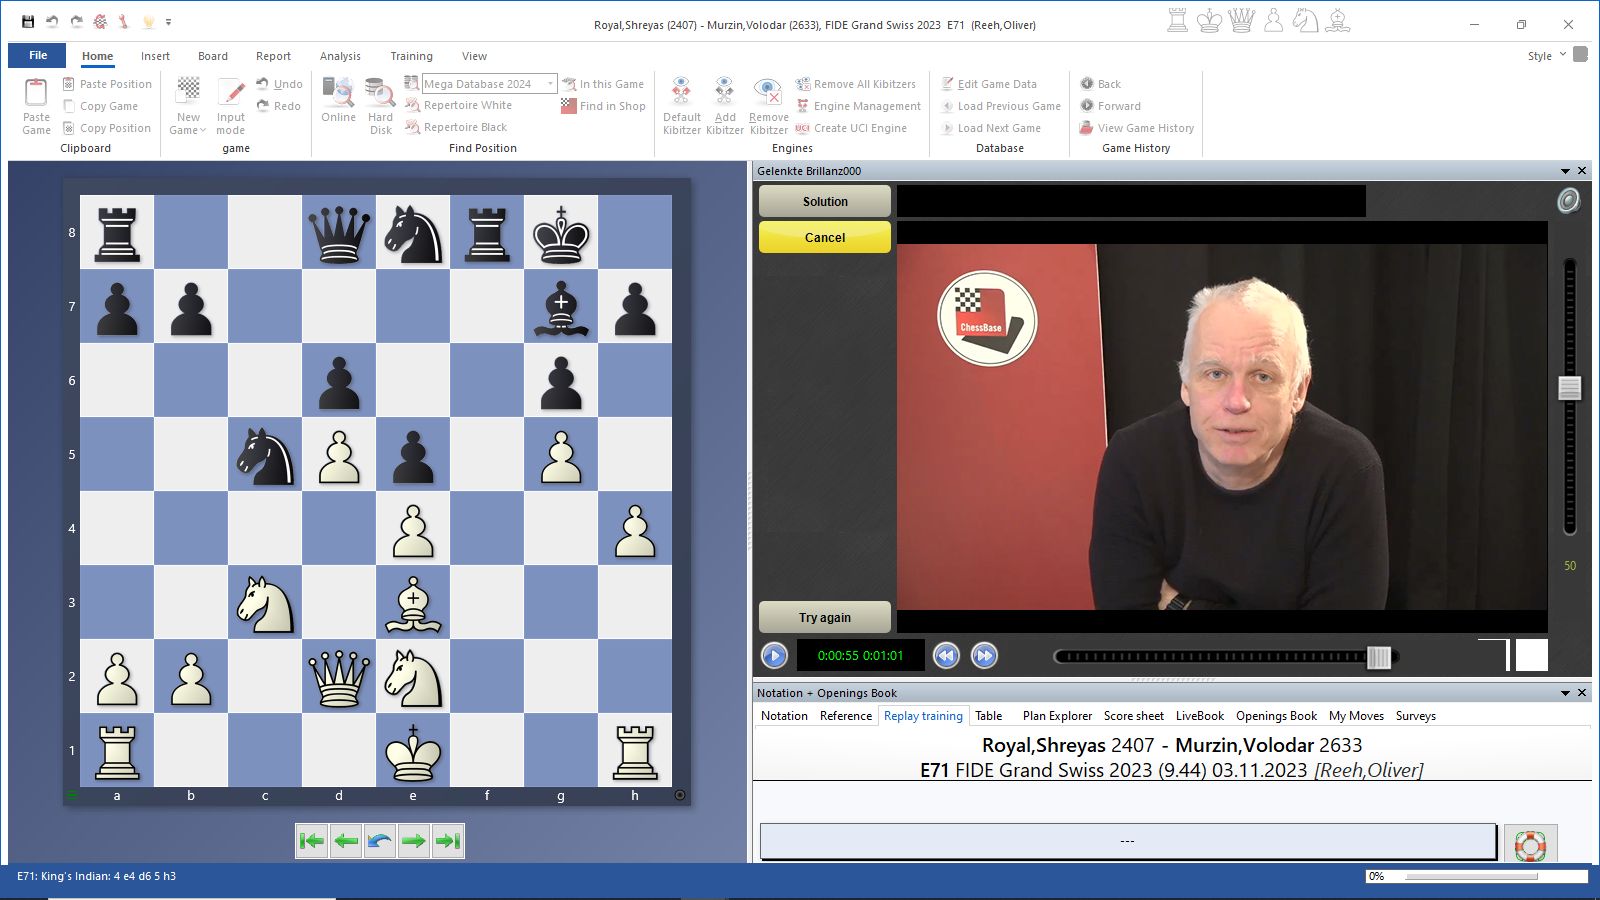
Task: Switch to the Analysis ribbon tab
Action: (340, 56)
